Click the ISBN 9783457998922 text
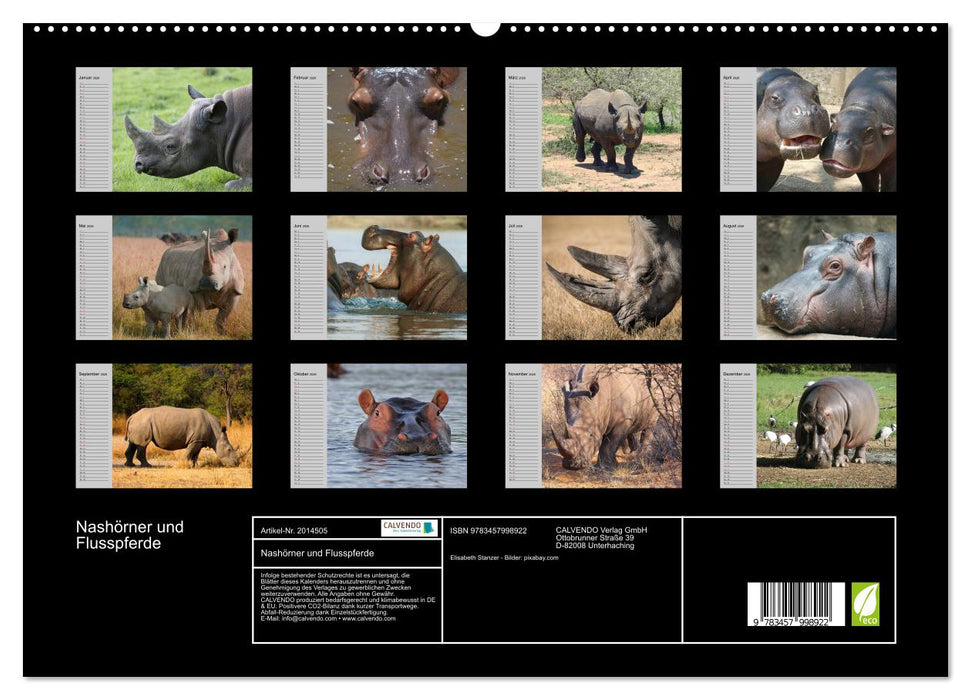Screen dimensions: 971x700 [x=488, y=530]
